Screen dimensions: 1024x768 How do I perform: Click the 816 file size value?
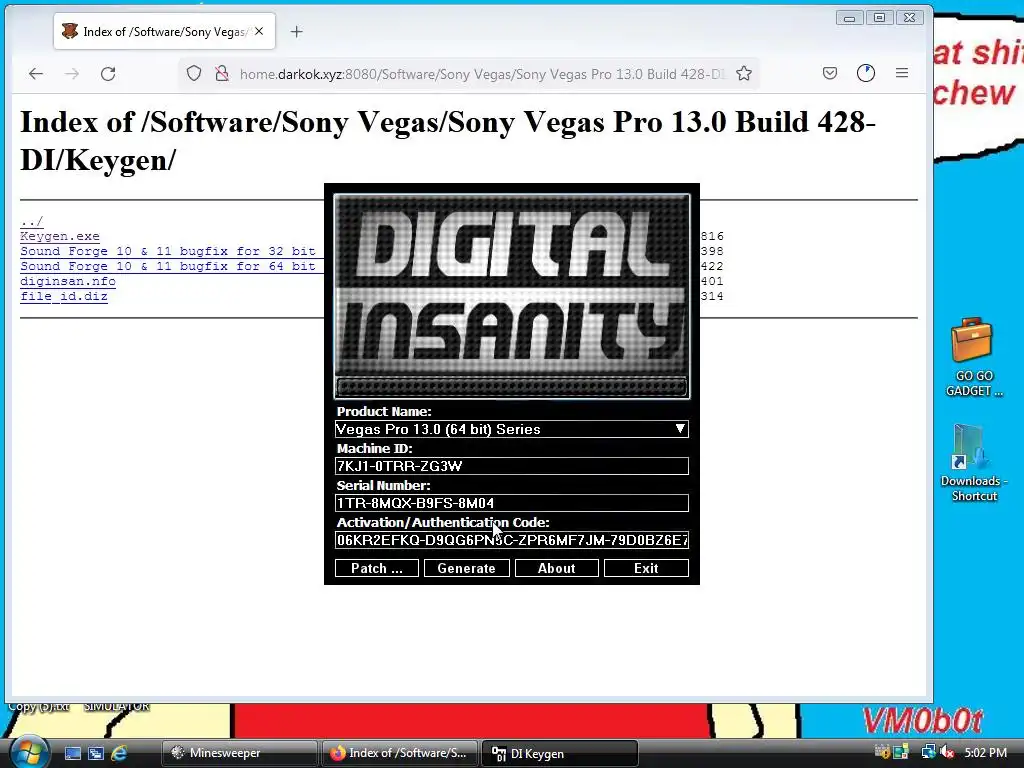(712, 236)
